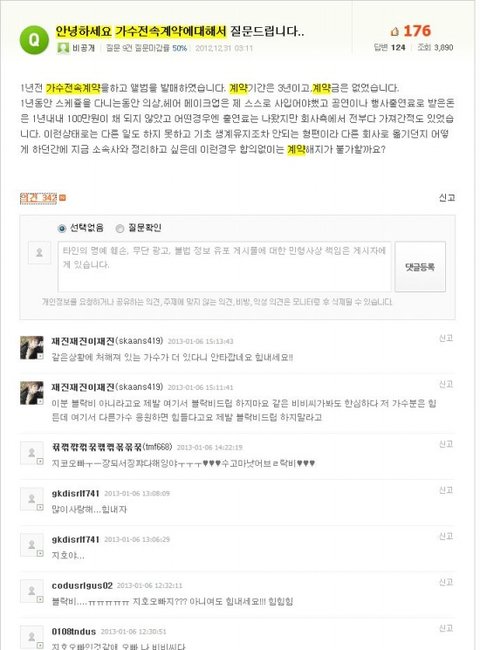
Task: Click the 댓글등록 submit button
Action: 420,267
